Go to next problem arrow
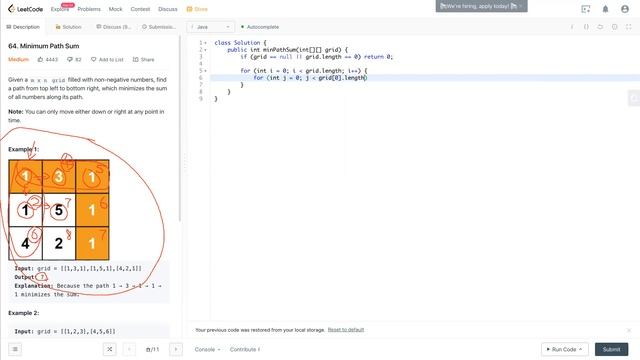Screen dimensions: 640x360 click(x=176, y=349)
